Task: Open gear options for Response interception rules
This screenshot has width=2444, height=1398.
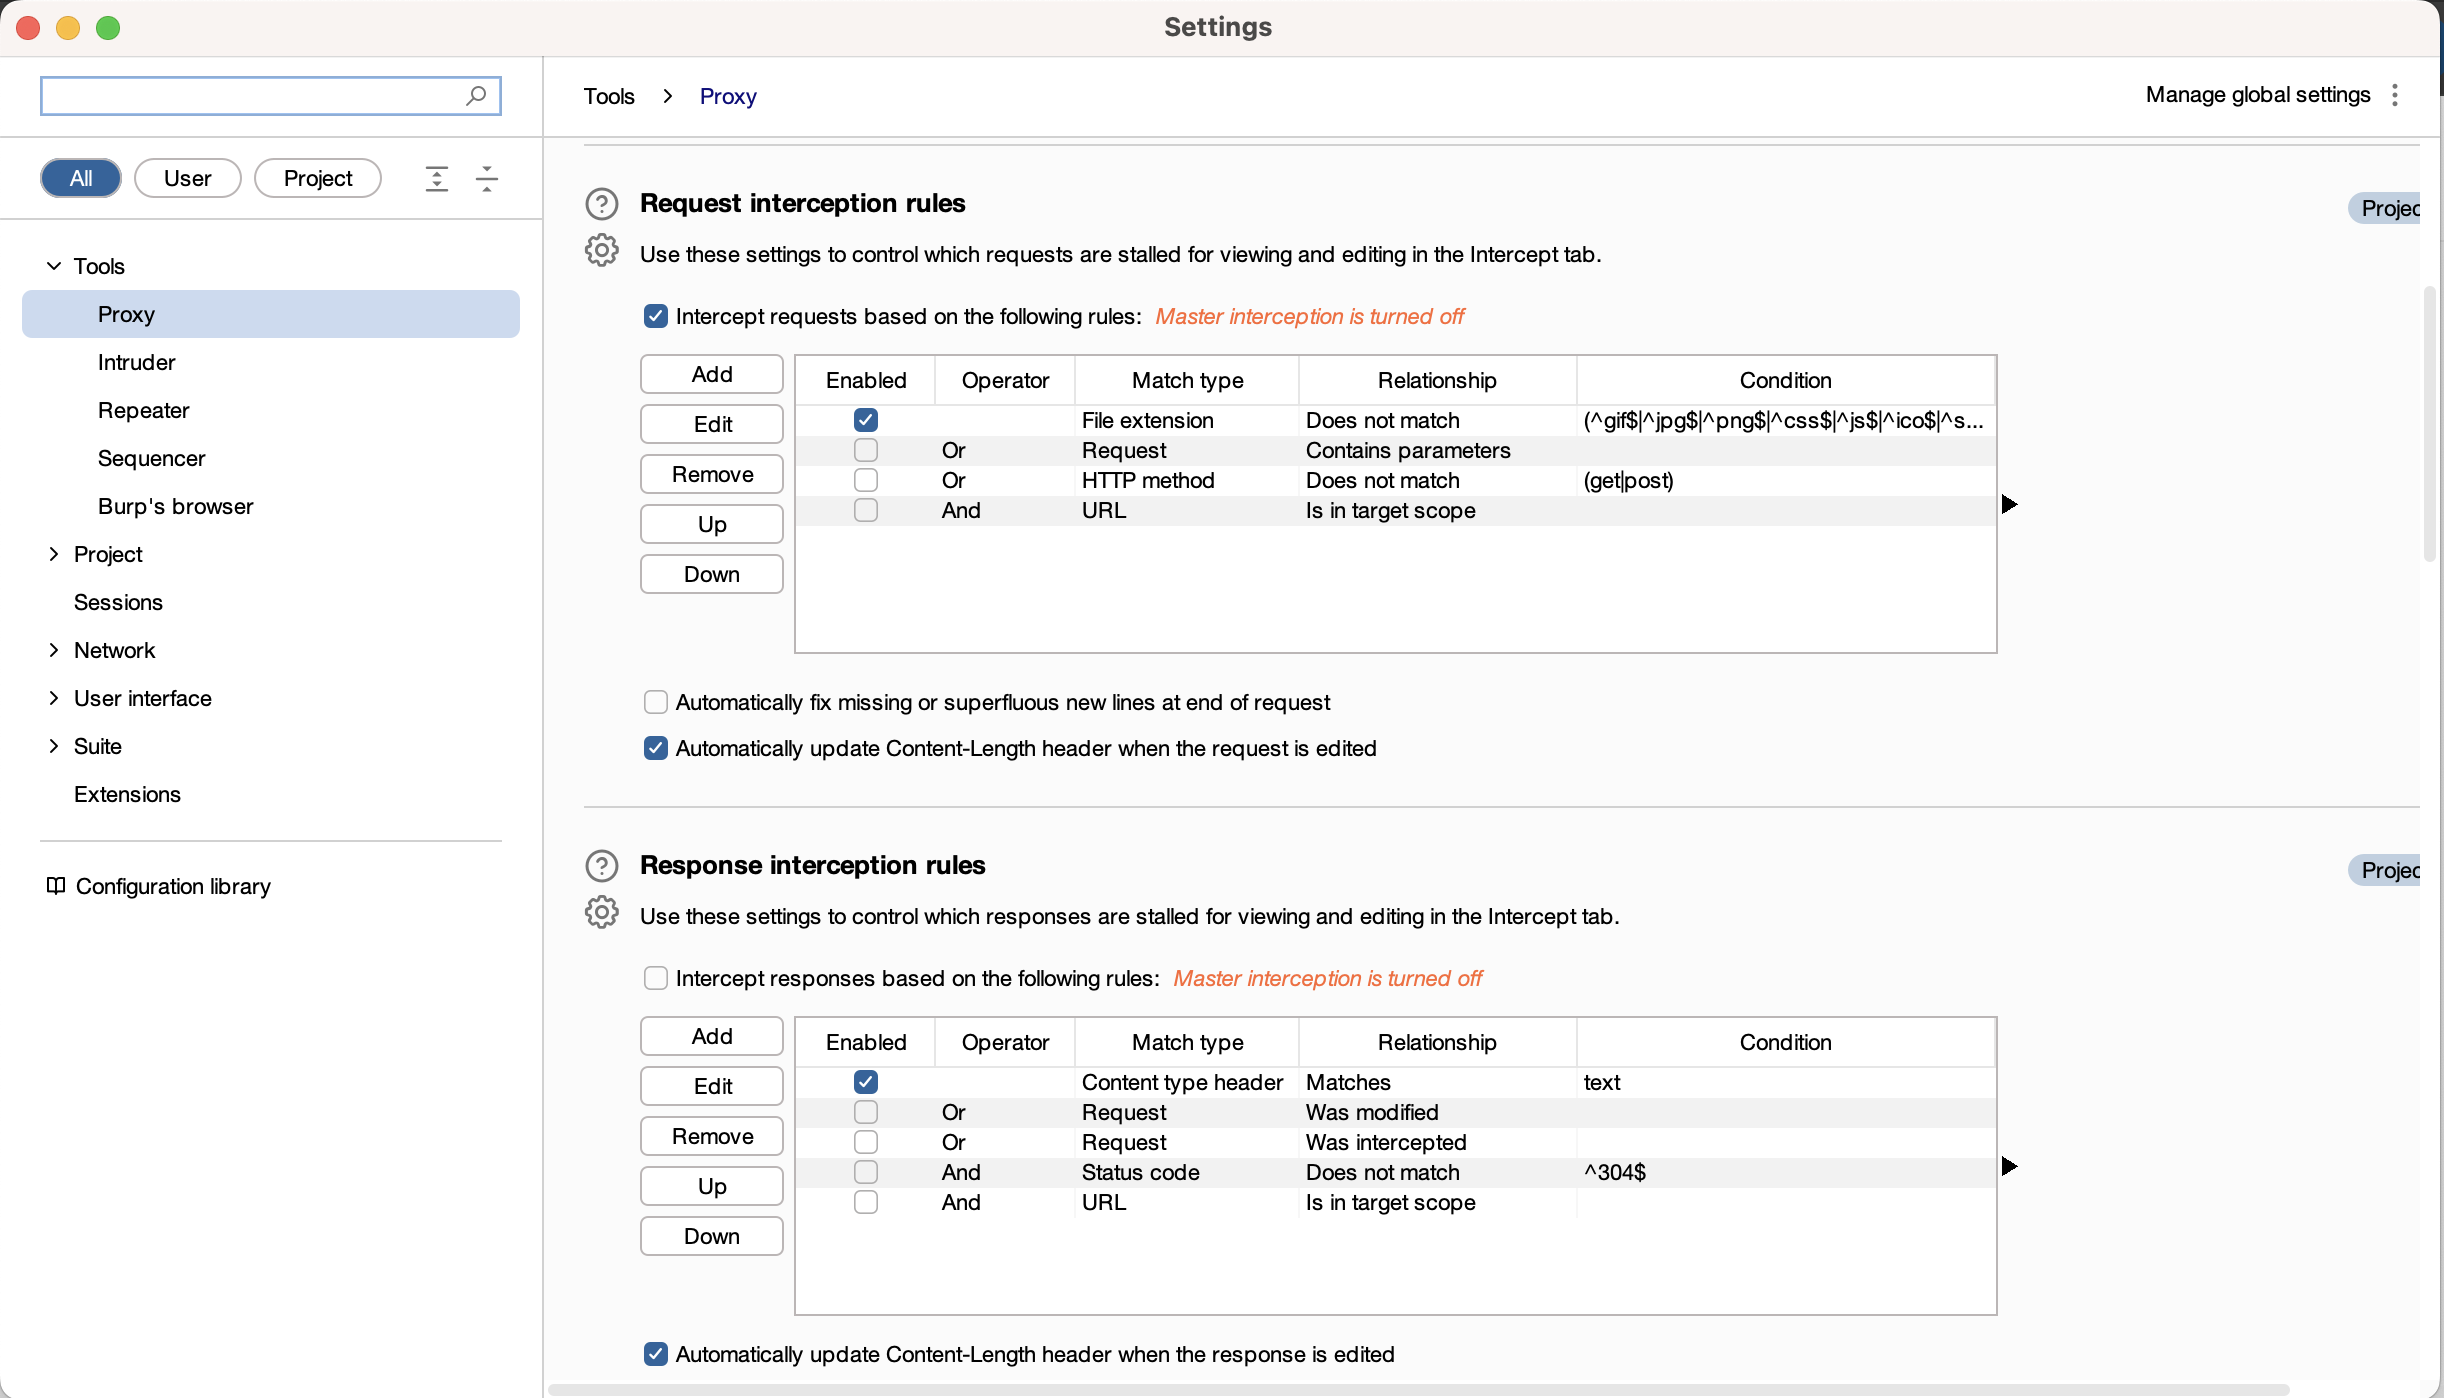Action: point(601,912)
